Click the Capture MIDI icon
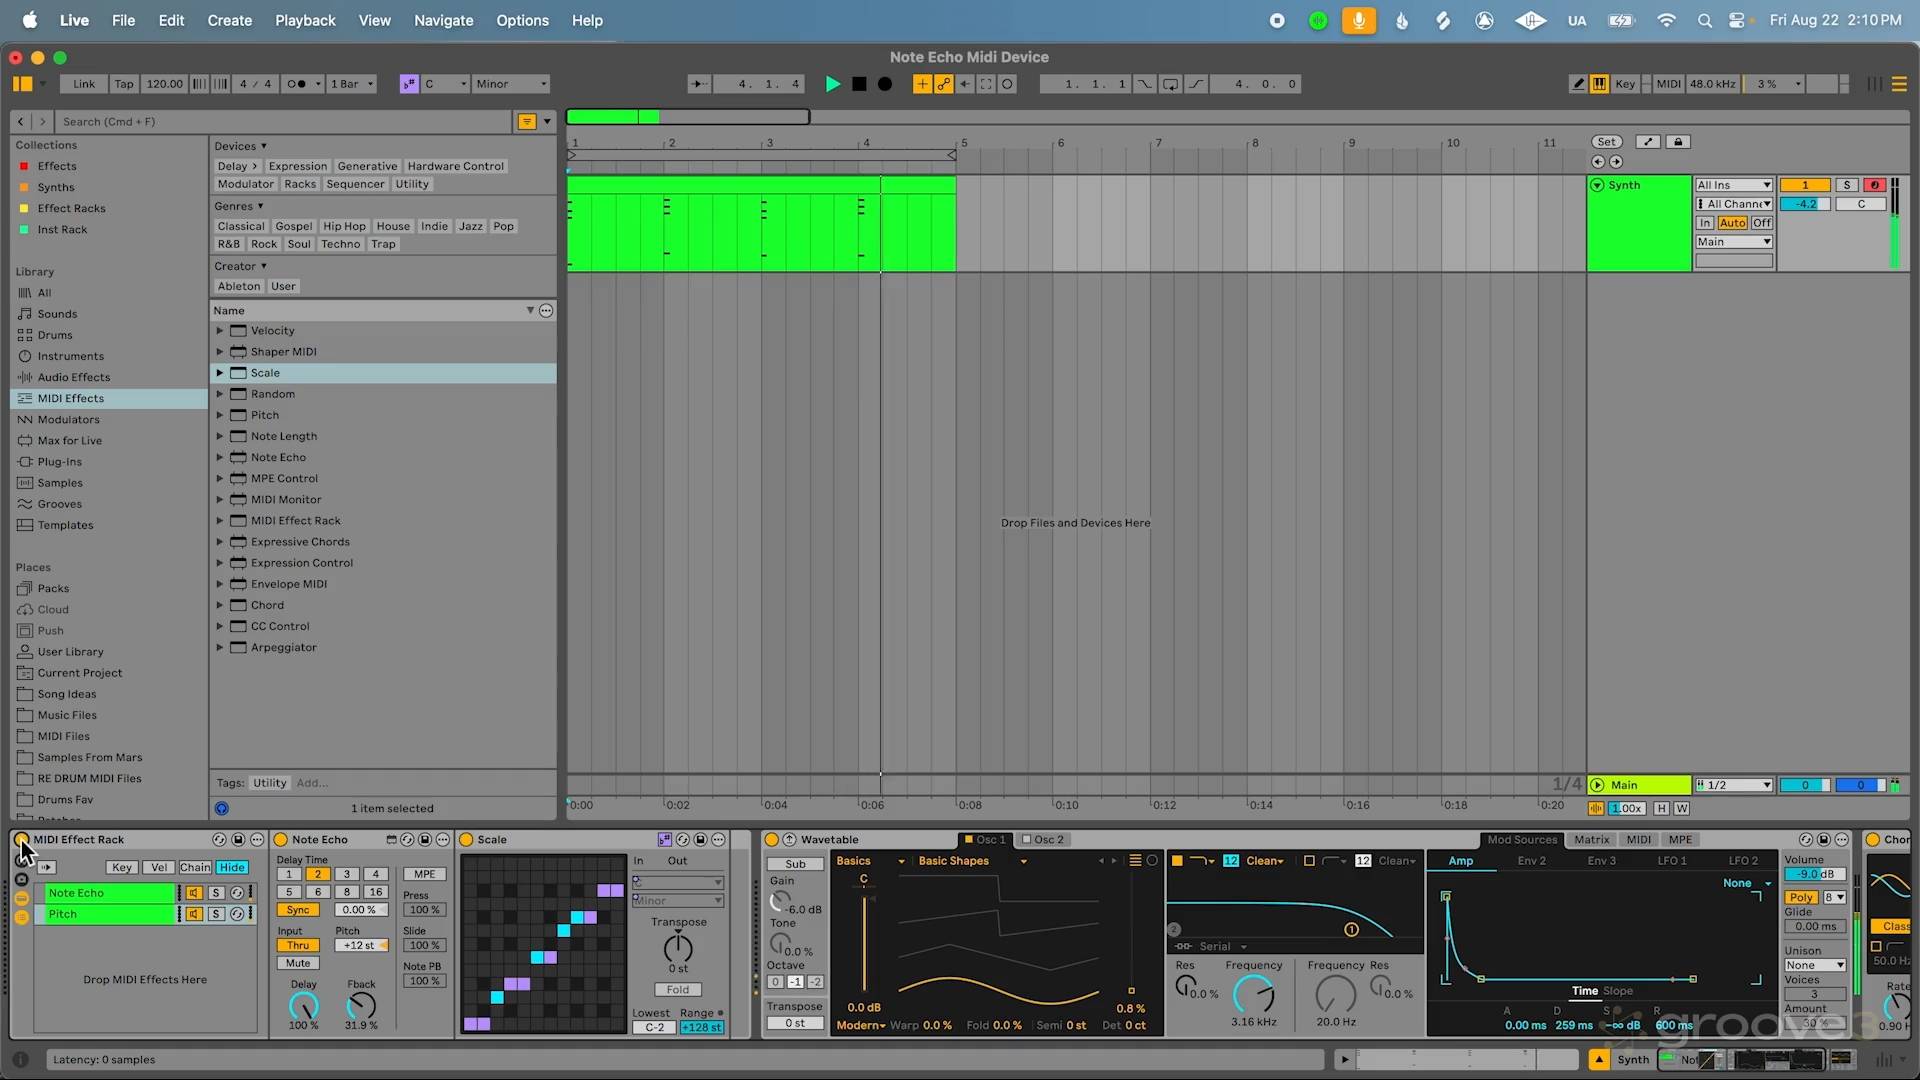This screenshot has height=1080, width=1920. coord(986,84)
